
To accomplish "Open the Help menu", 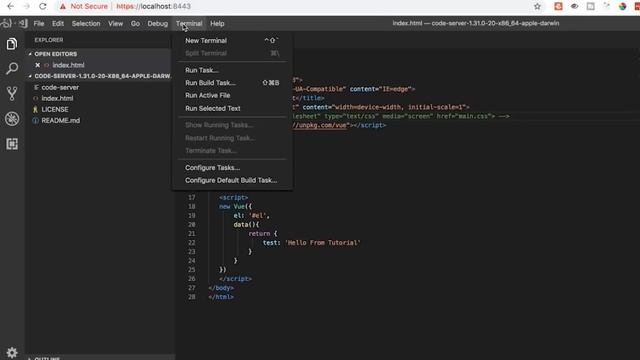I will pos(217,24).
